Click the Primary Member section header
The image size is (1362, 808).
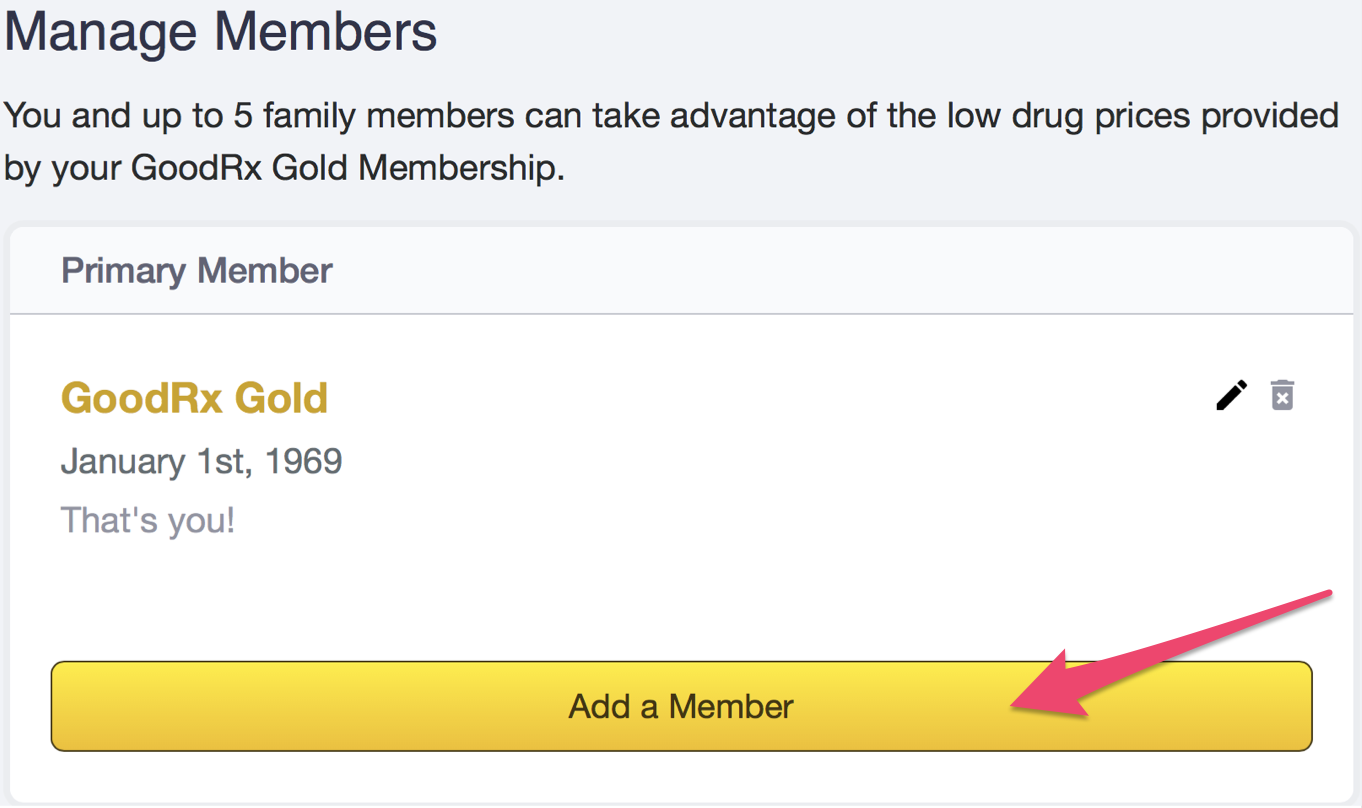pyautogui.click(x=197, y=271)
